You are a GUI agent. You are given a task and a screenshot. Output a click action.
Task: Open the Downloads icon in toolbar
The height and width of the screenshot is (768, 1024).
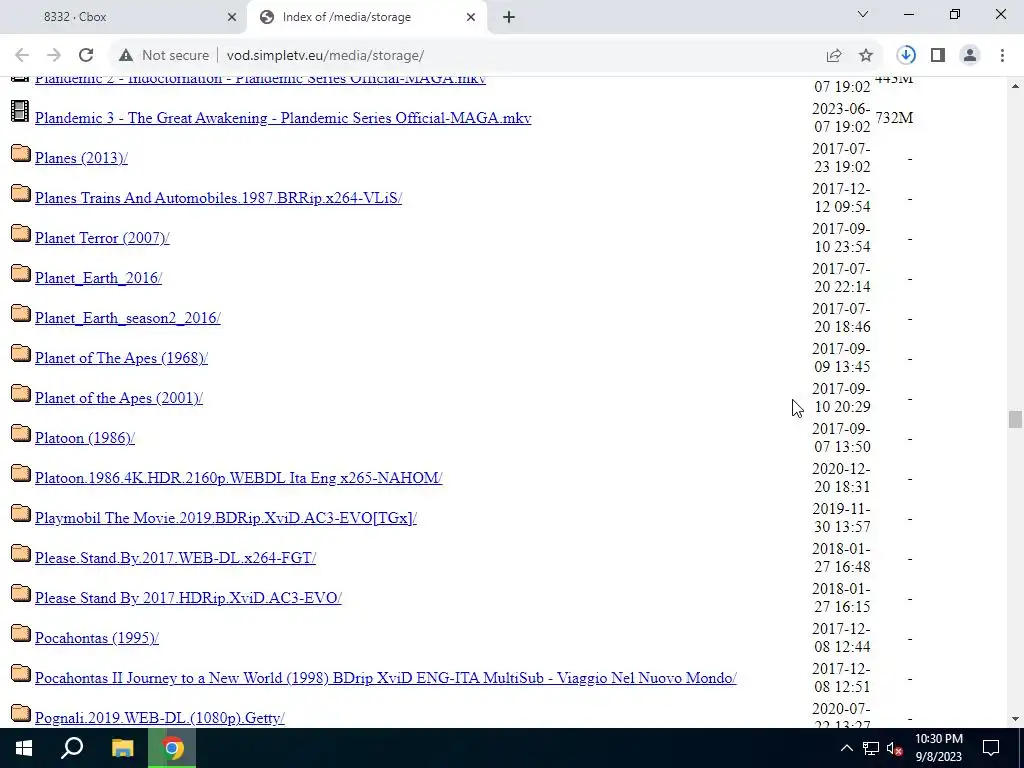[x=906, y=56]
